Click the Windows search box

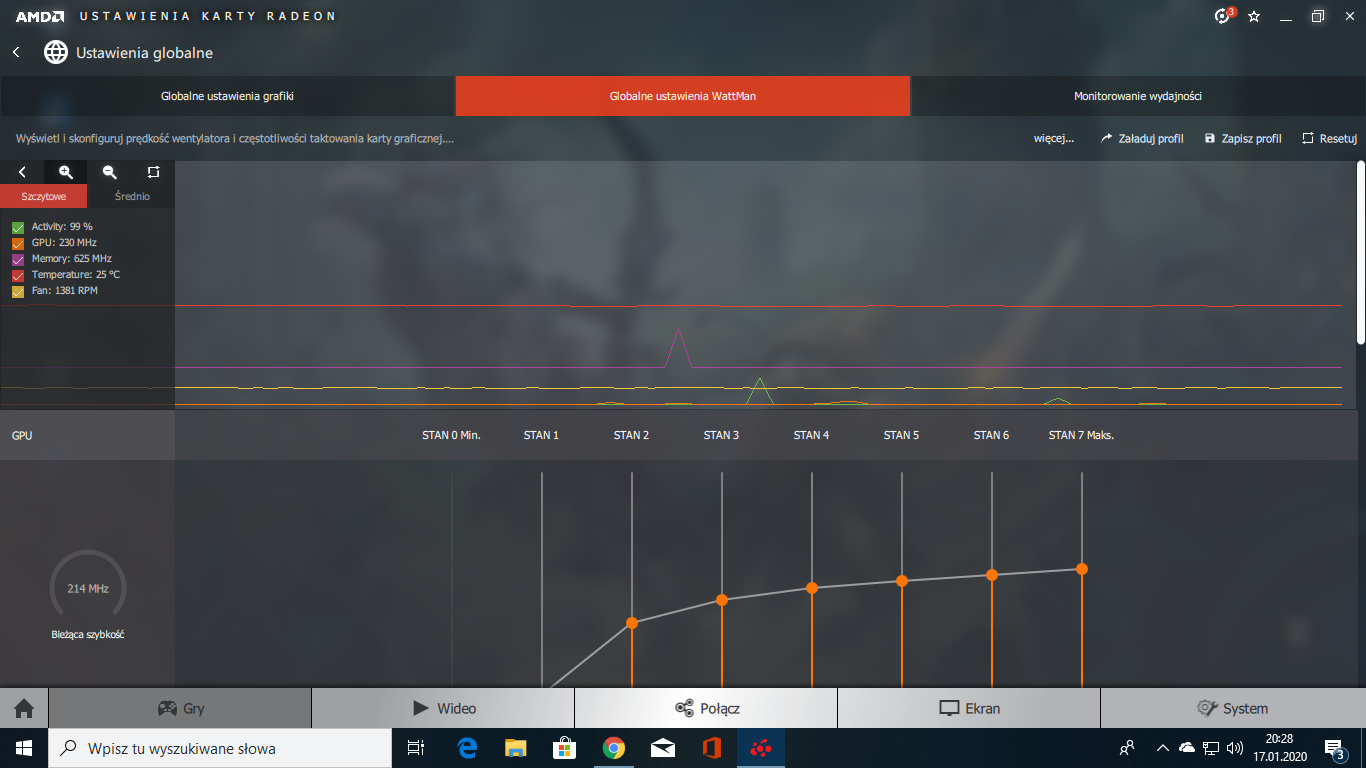(220, 748)
